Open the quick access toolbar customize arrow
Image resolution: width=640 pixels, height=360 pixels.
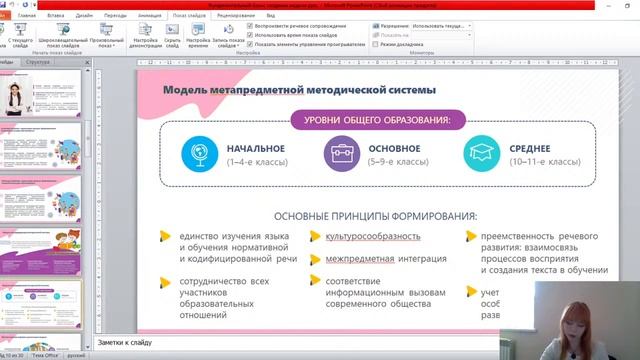(x=34, y=5)
